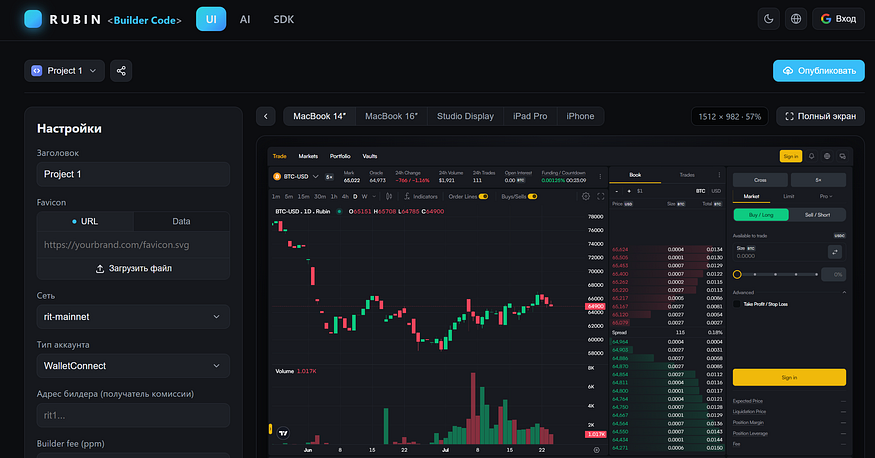Open the language globe icon in the header

click(796, 19)
